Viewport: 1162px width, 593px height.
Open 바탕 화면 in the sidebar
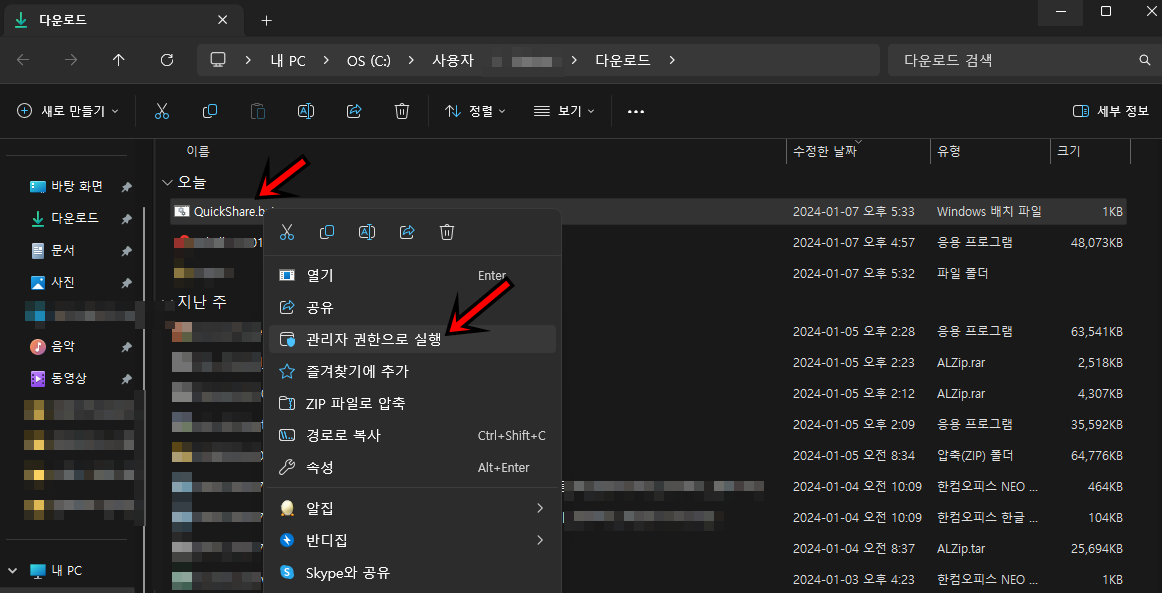76,186
